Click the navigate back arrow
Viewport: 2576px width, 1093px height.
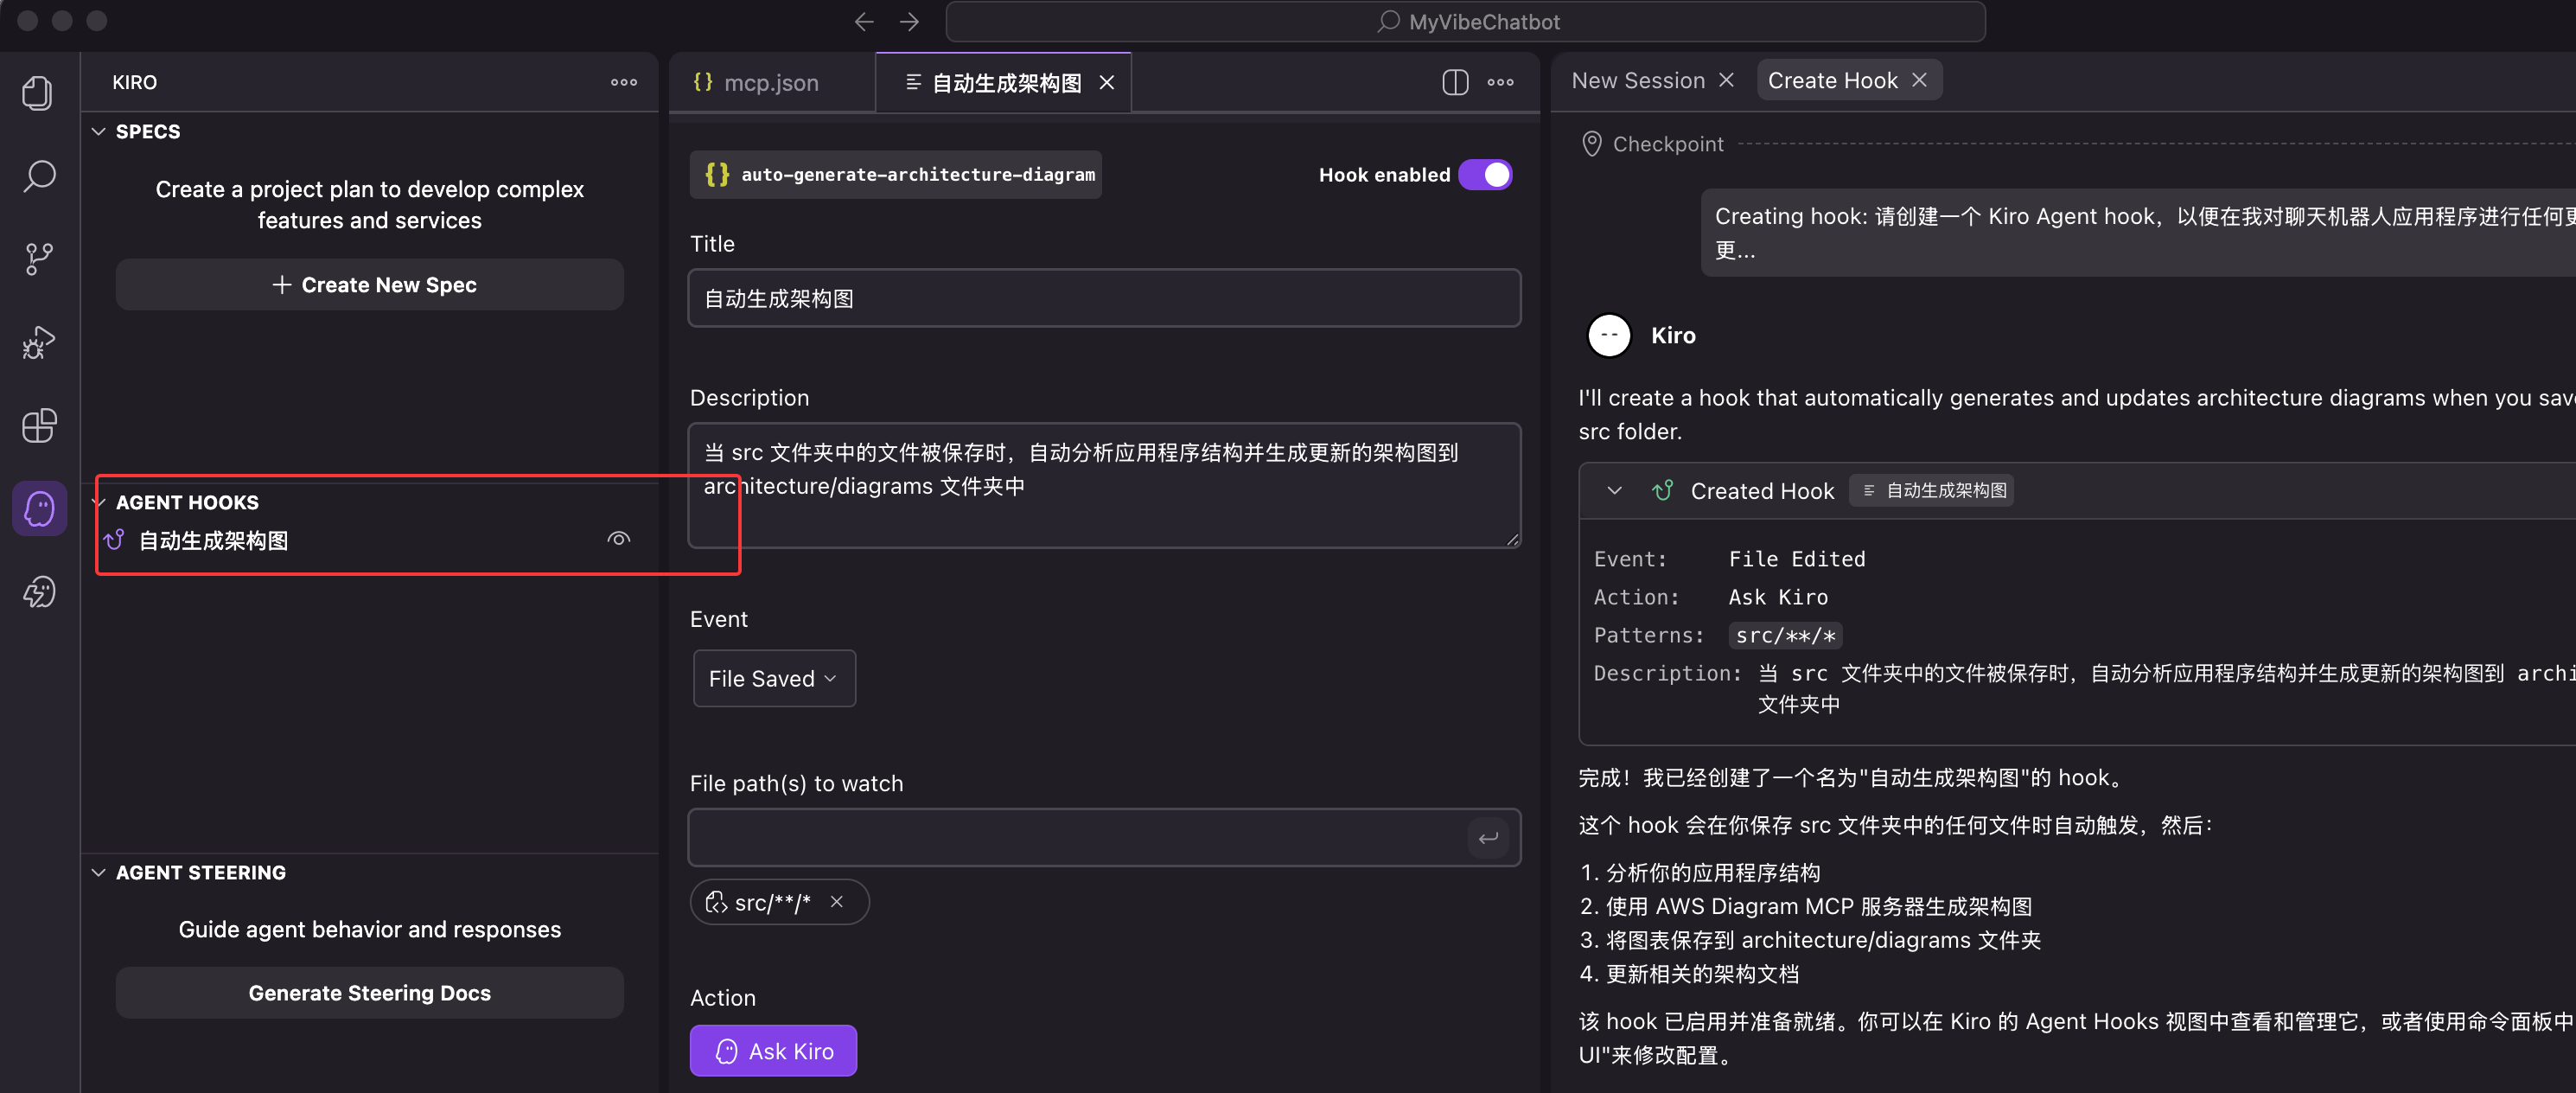[864, 22]
